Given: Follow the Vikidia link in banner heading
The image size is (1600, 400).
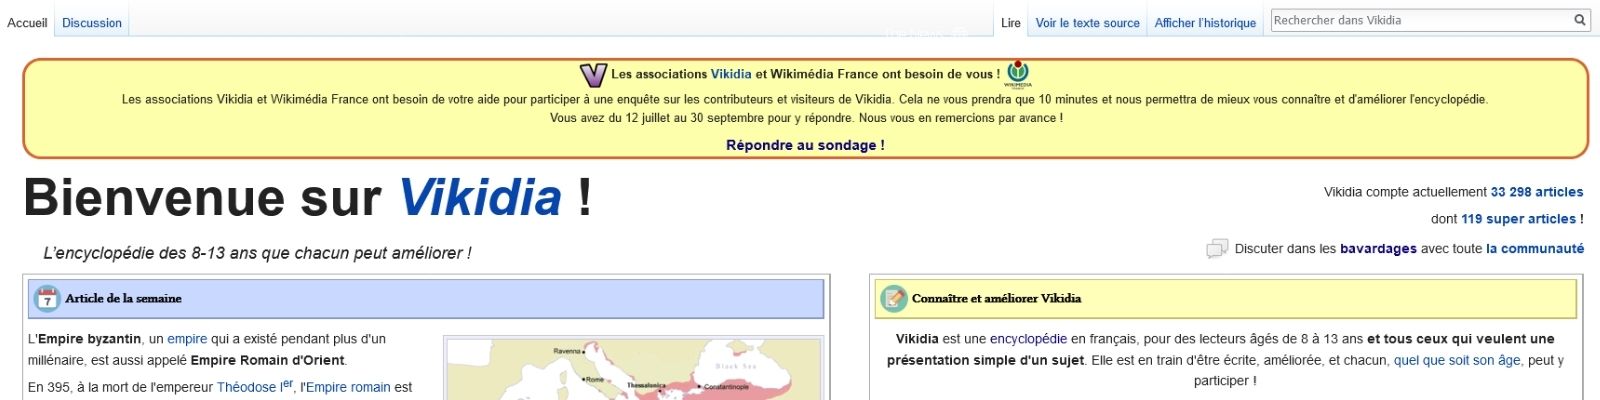Looking at the screenshot, I should click(731, 74).
